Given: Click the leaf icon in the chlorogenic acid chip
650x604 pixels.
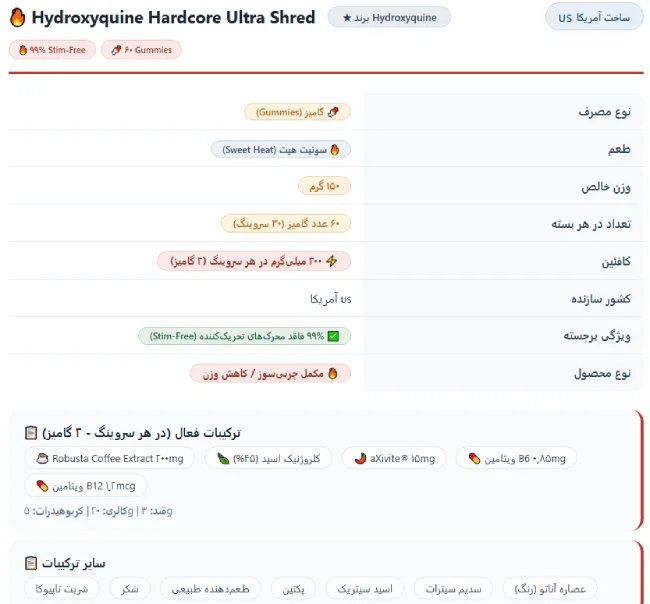Looking at the screenshot, I should click(x=223, y=458).
